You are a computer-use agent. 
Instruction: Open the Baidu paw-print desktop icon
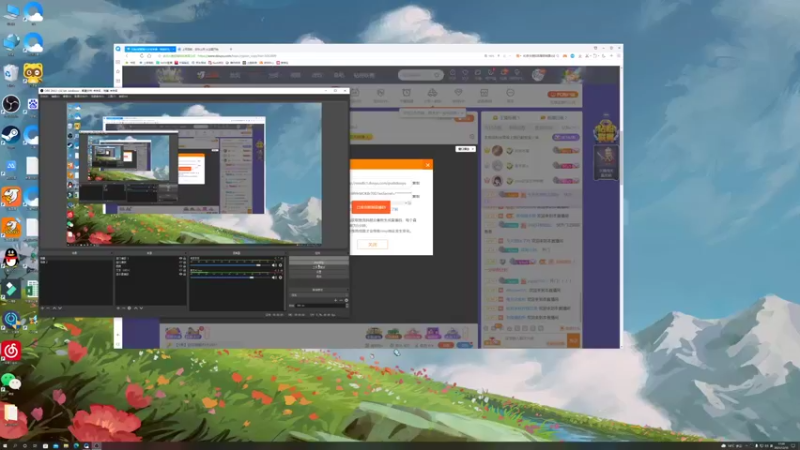(x=33, y=105)
